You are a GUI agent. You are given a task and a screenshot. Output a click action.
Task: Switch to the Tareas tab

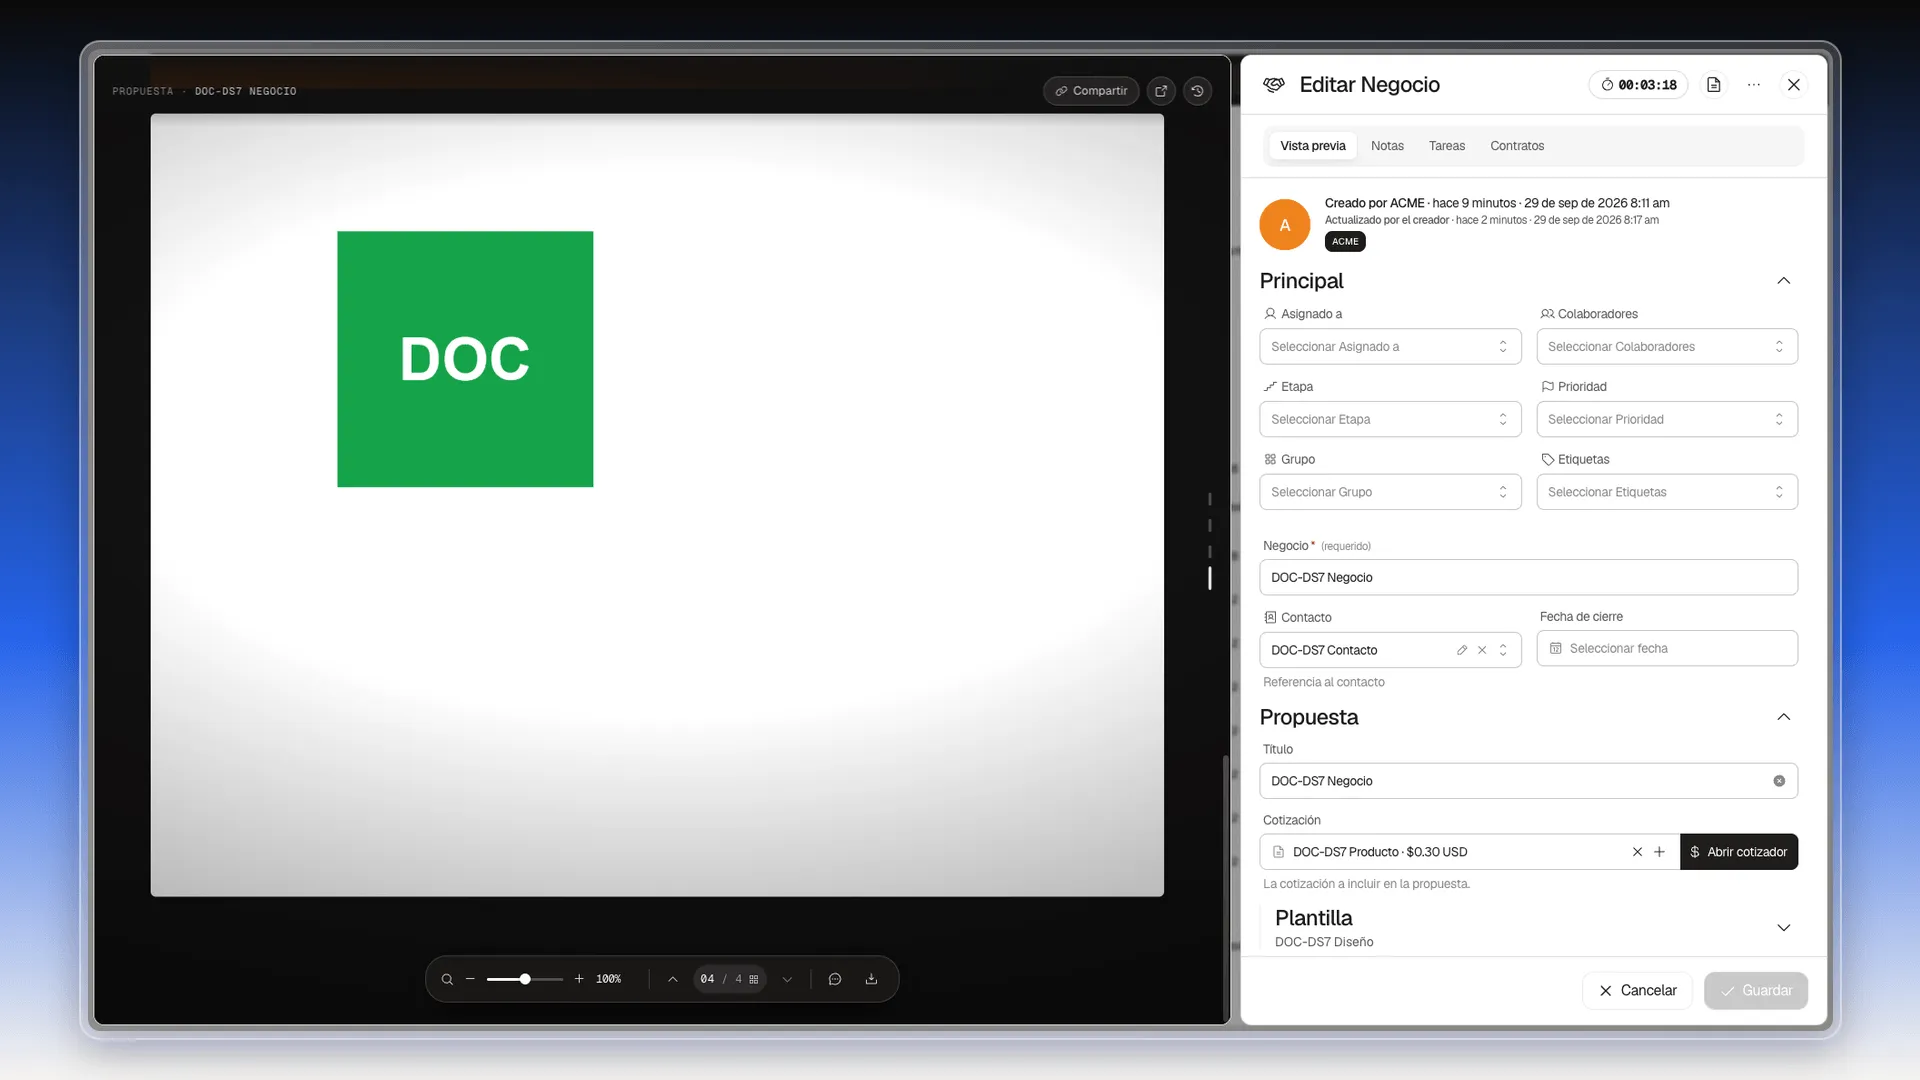pos(1447,146)
